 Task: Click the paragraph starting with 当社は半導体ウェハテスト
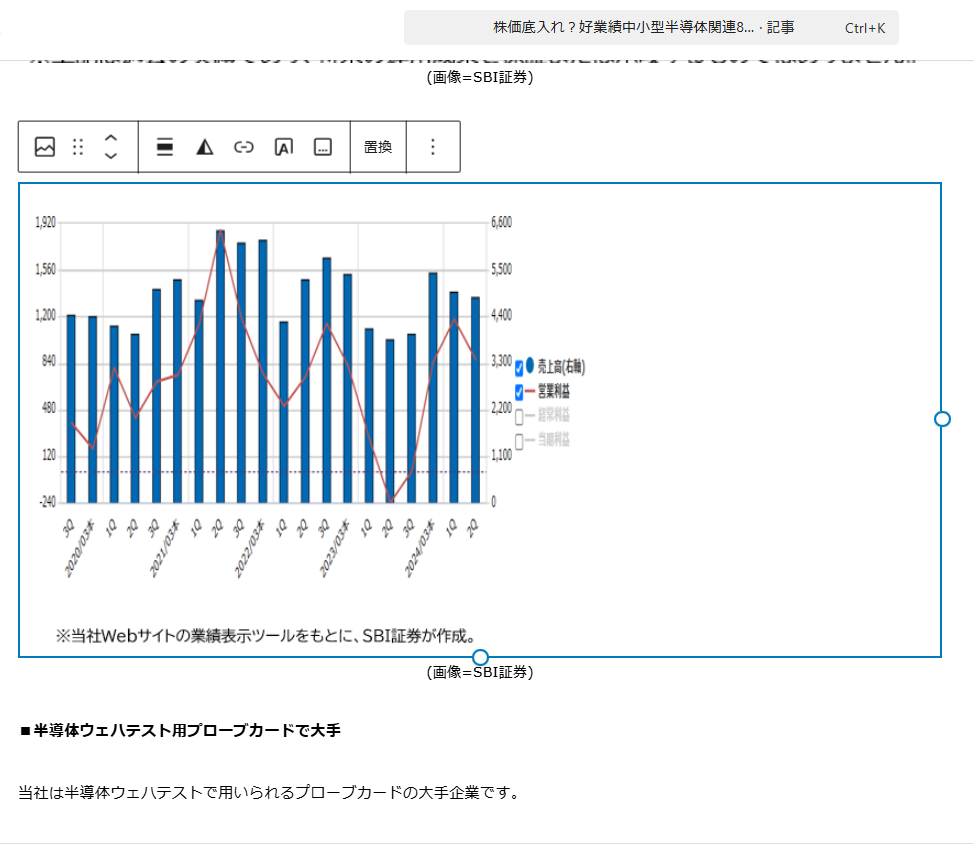(x=268, y=793)
